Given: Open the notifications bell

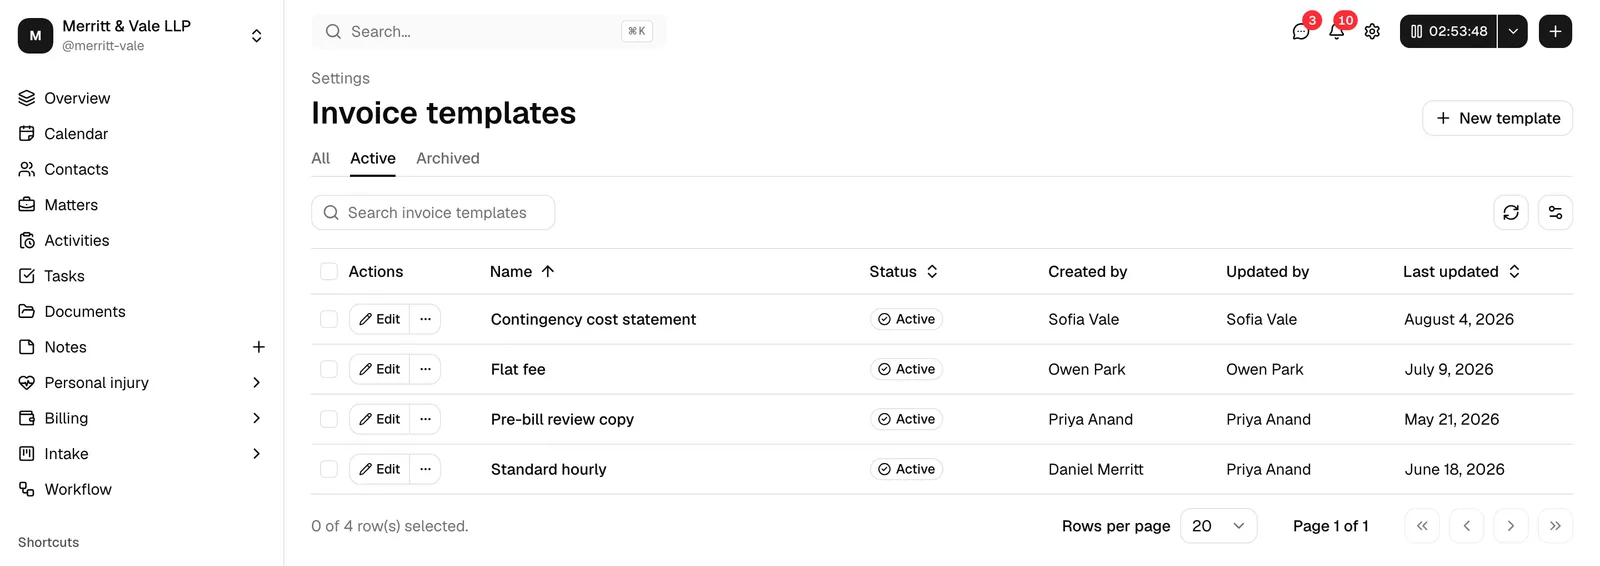Looking at the screenshot, I should pos(1336,32).
